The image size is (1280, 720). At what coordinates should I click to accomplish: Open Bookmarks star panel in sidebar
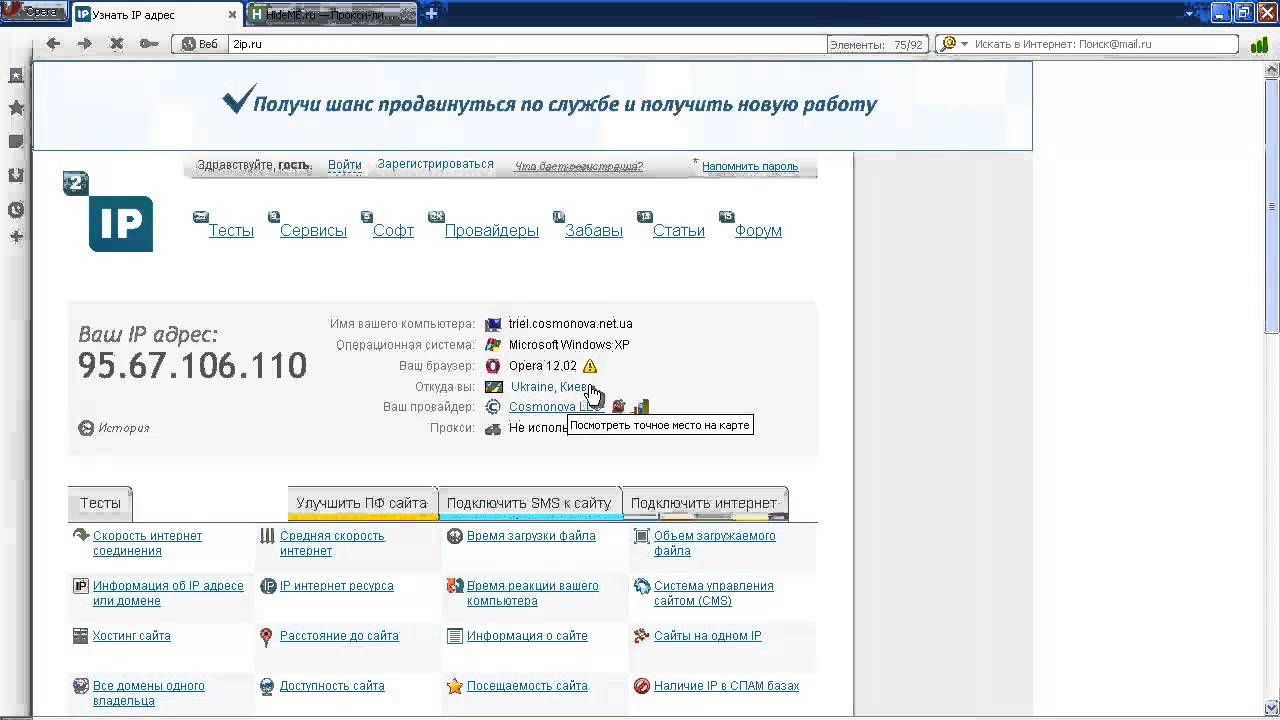[16, 108]
